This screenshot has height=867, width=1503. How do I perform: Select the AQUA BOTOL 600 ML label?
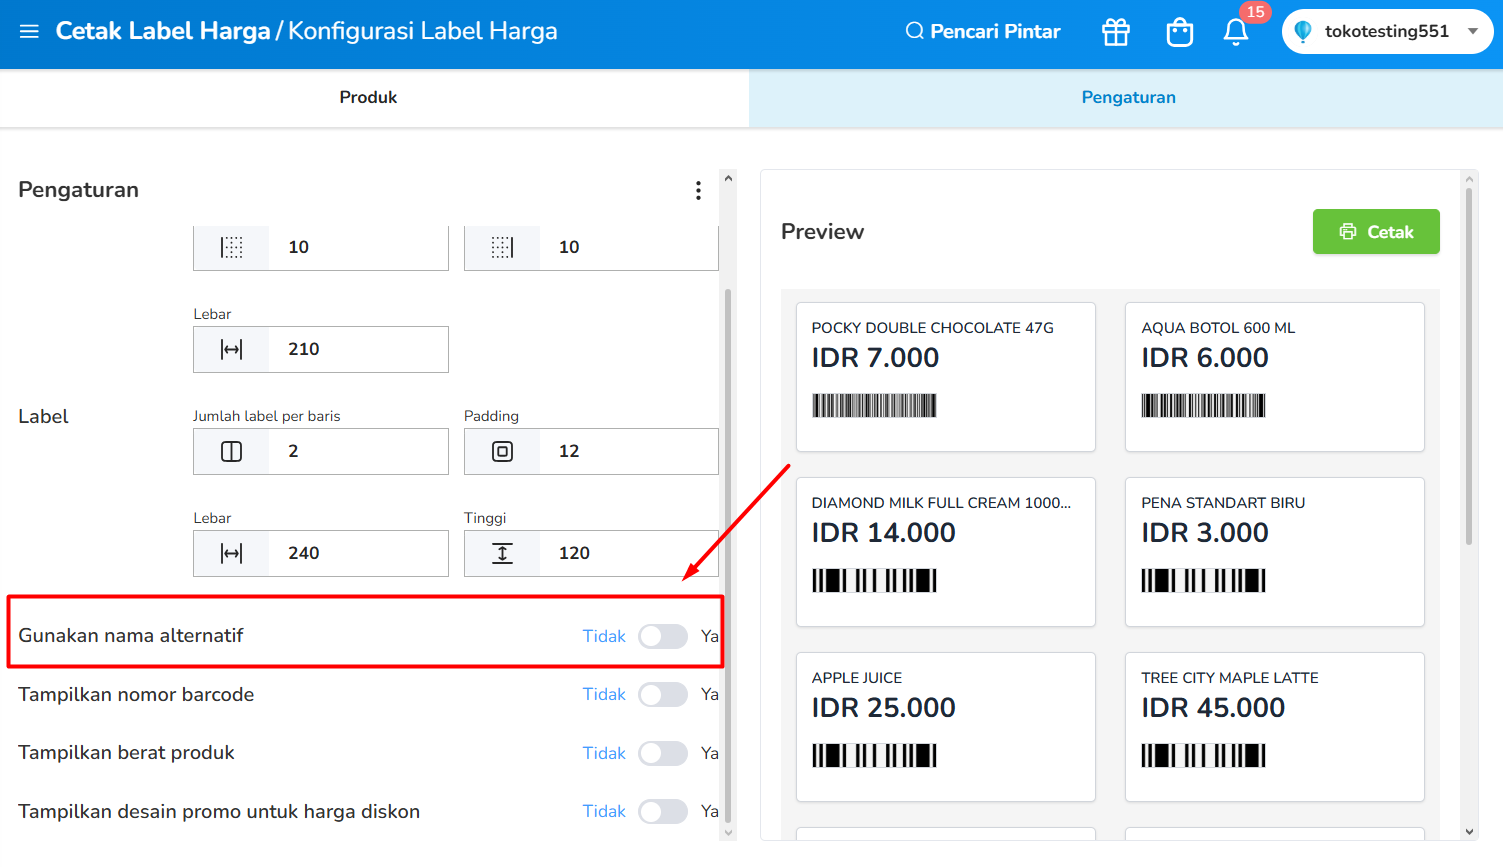(x=1275, y=377)
